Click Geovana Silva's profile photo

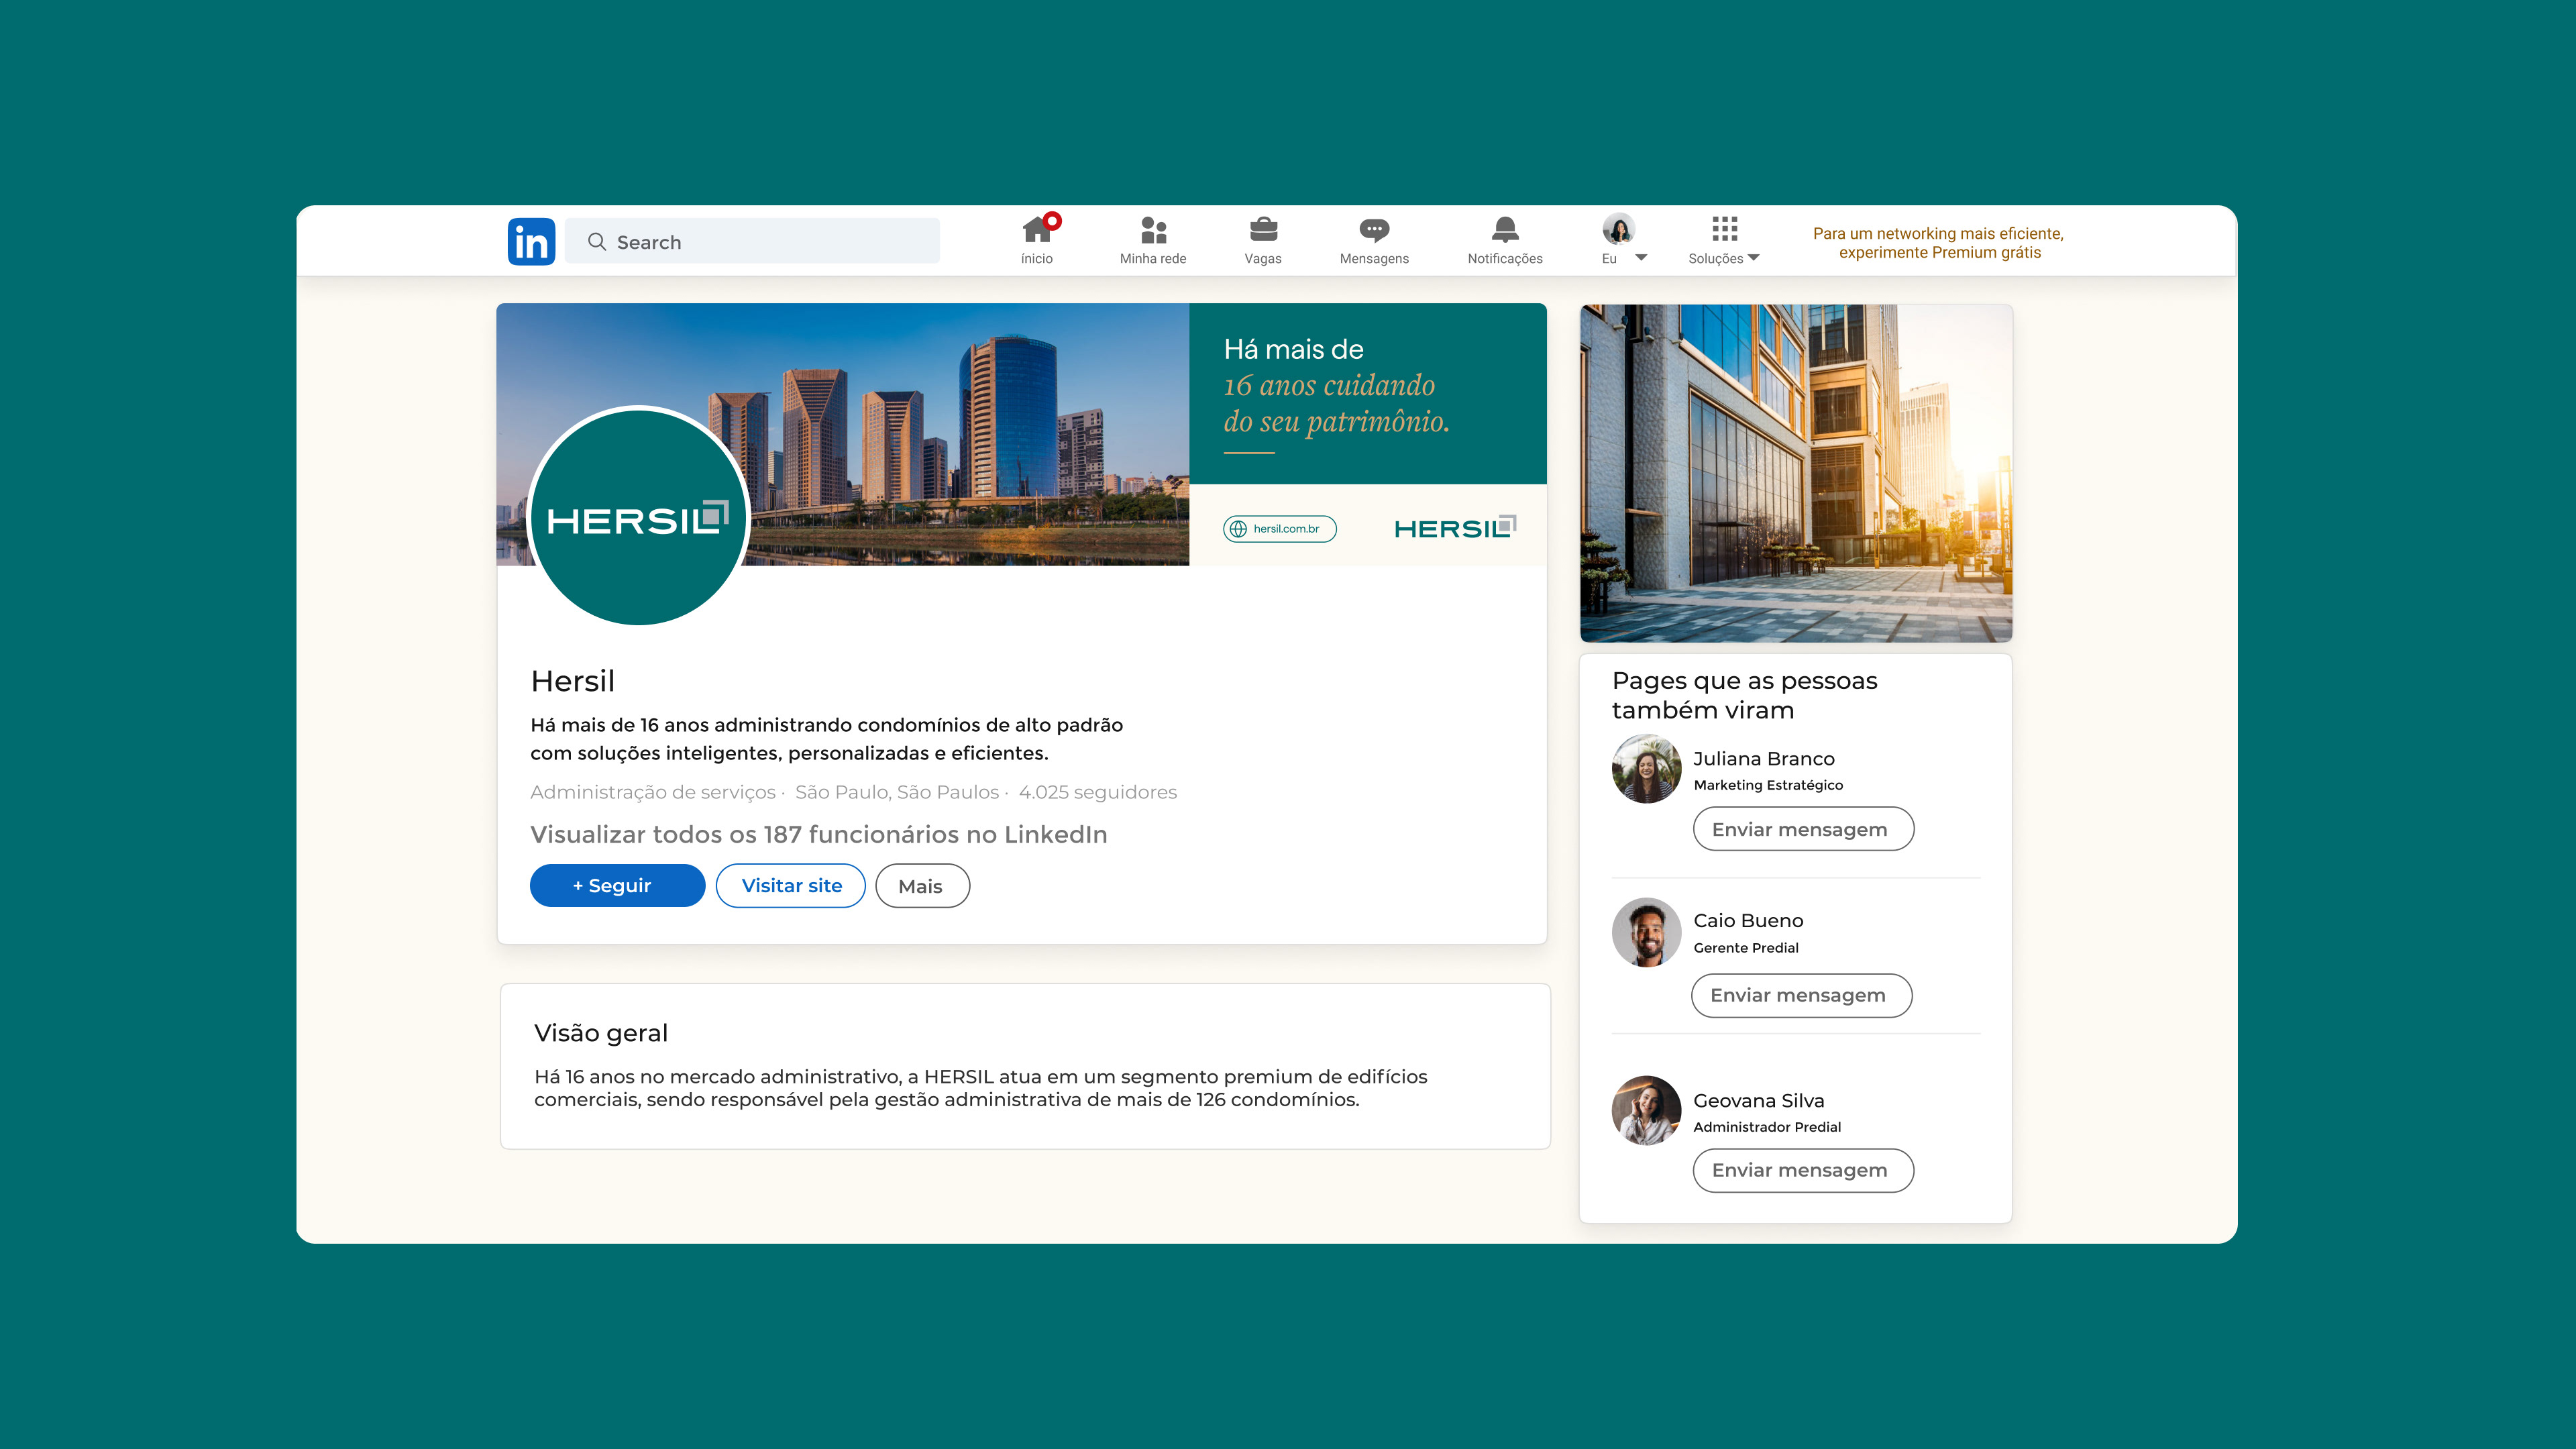tap(1646, 1110)
